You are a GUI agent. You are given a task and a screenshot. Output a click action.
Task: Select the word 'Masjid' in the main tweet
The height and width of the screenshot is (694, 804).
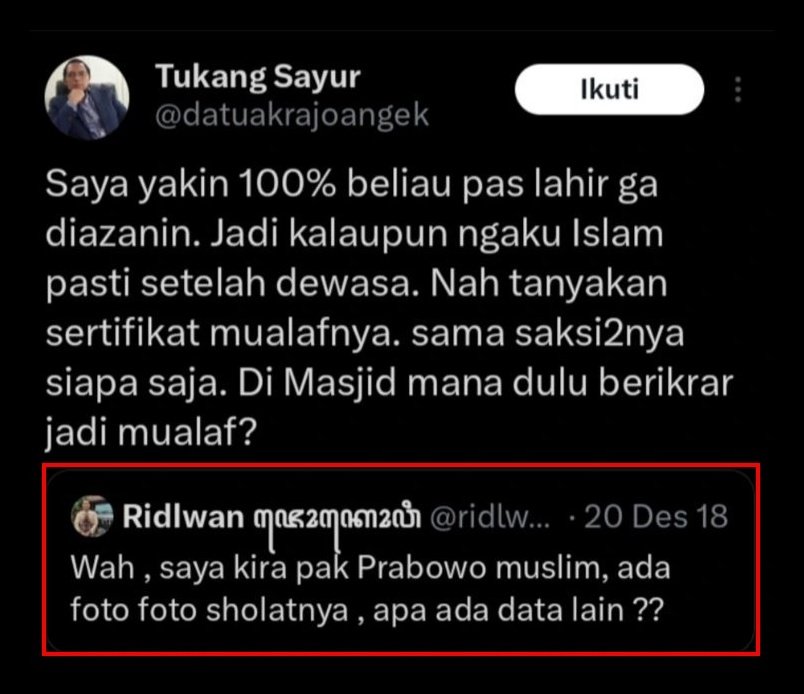tap(340, 383)
